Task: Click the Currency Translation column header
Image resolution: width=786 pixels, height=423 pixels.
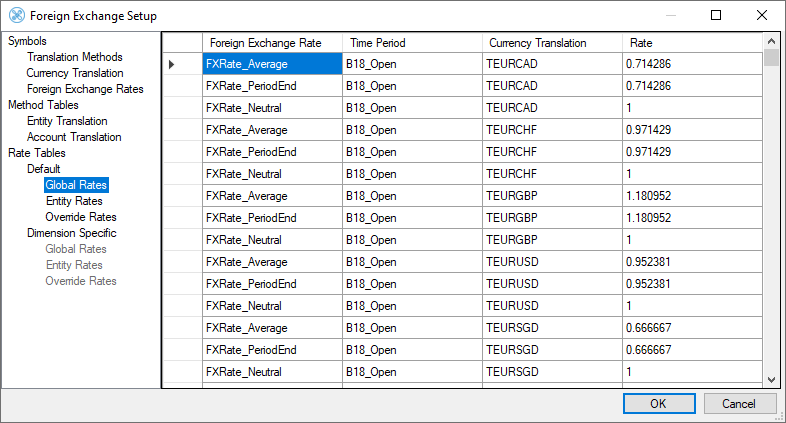Action: (537, 43)
